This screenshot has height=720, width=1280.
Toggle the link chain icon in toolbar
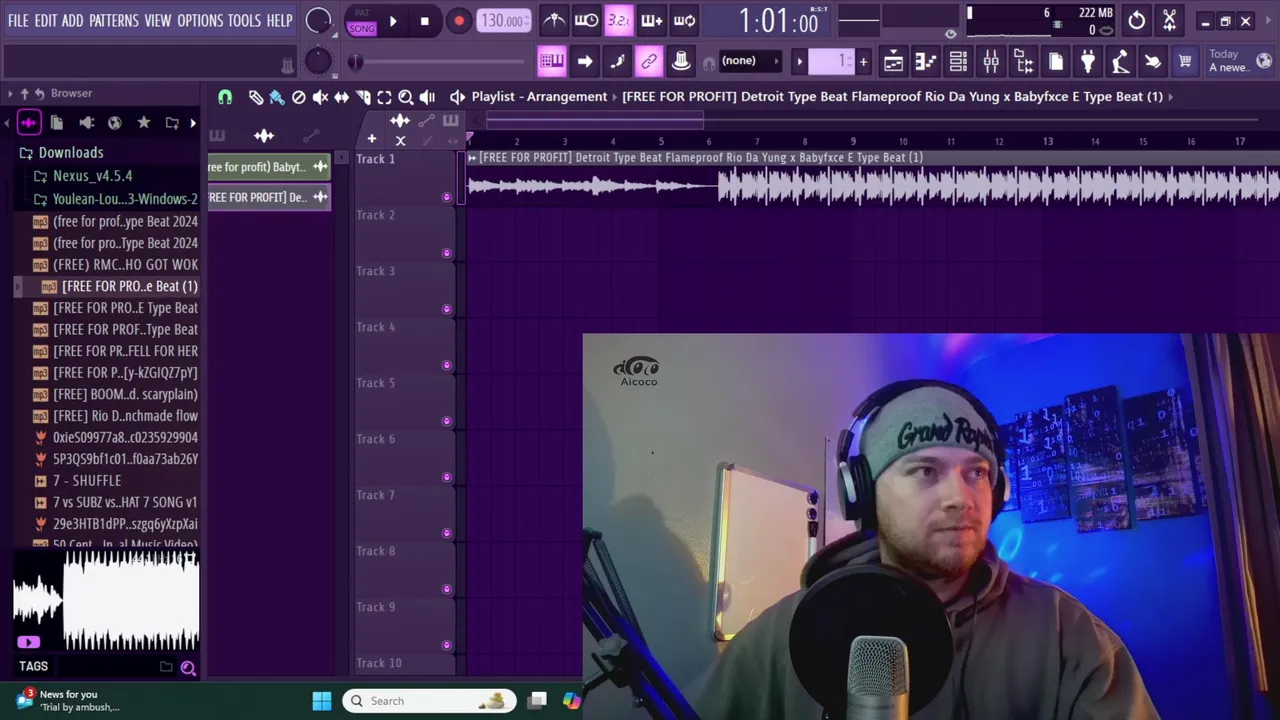pyautogui.click(x=649, y=62)
